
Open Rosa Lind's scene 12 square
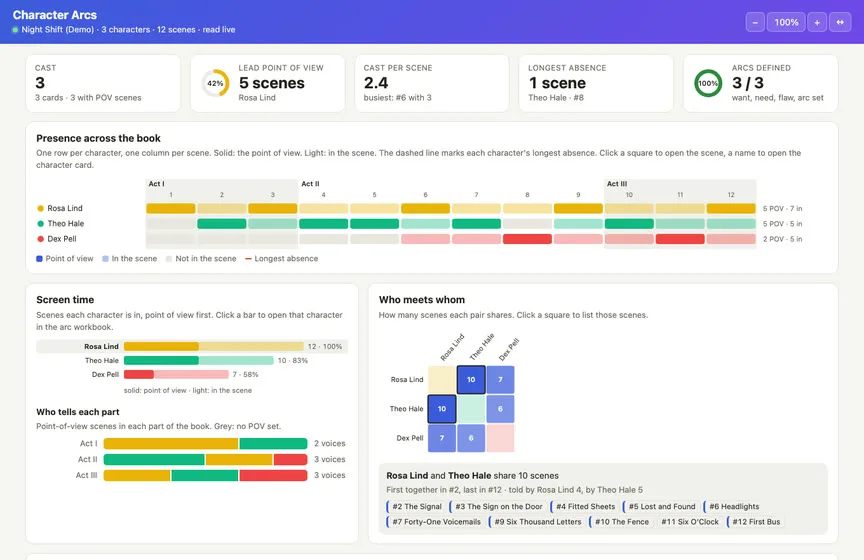tap(731, 208)
